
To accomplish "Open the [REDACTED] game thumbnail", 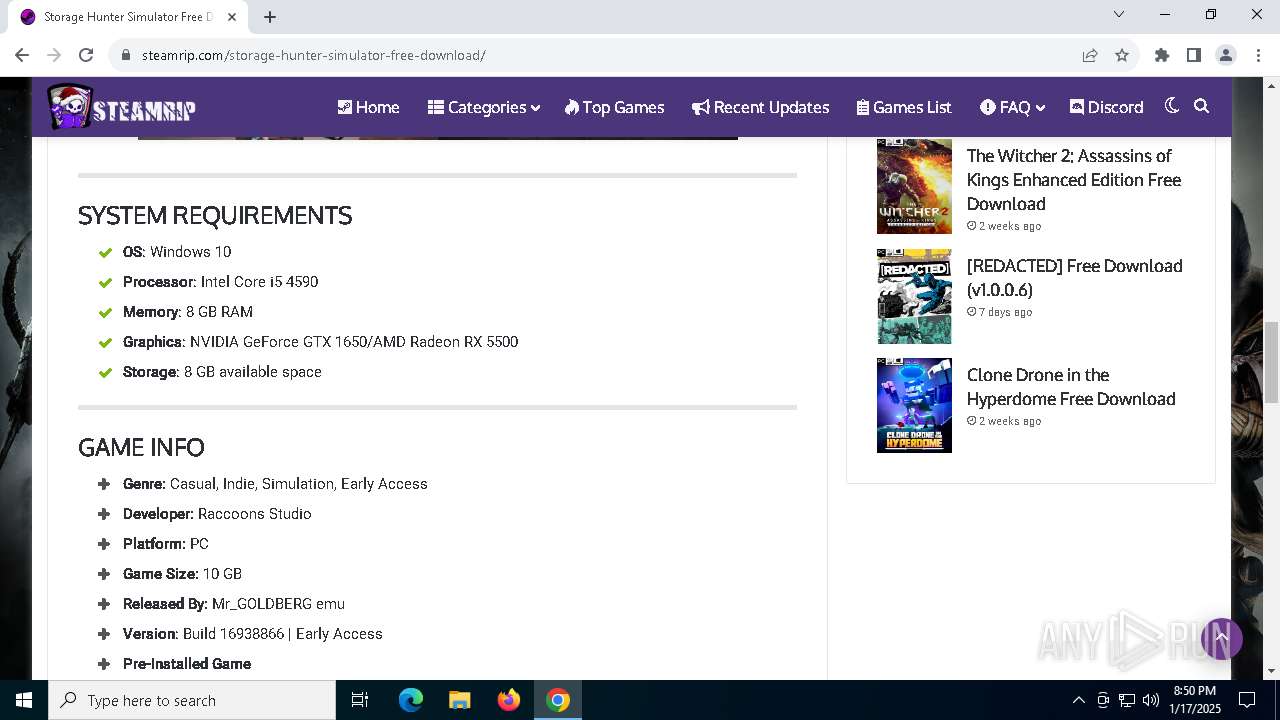I will [x=914, y=296].
